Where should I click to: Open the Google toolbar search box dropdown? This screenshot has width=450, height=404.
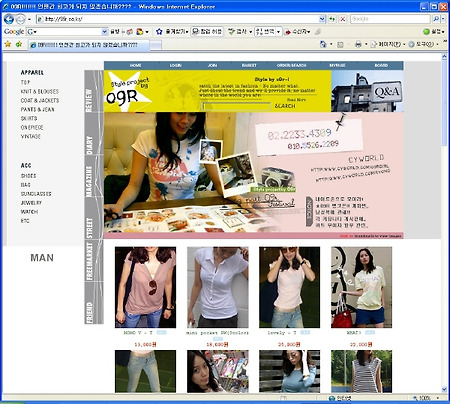pos(105,32)
